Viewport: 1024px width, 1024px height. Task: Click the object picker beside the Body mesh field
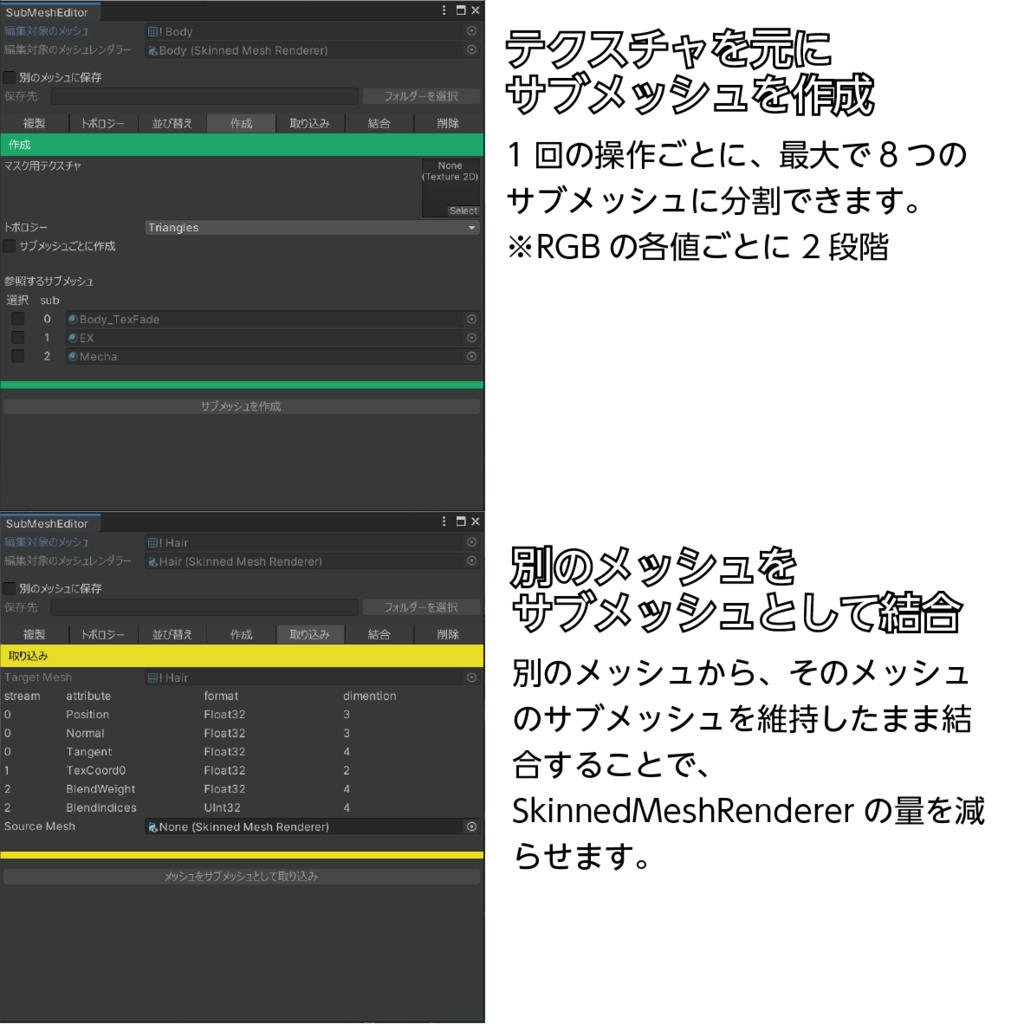471,31
